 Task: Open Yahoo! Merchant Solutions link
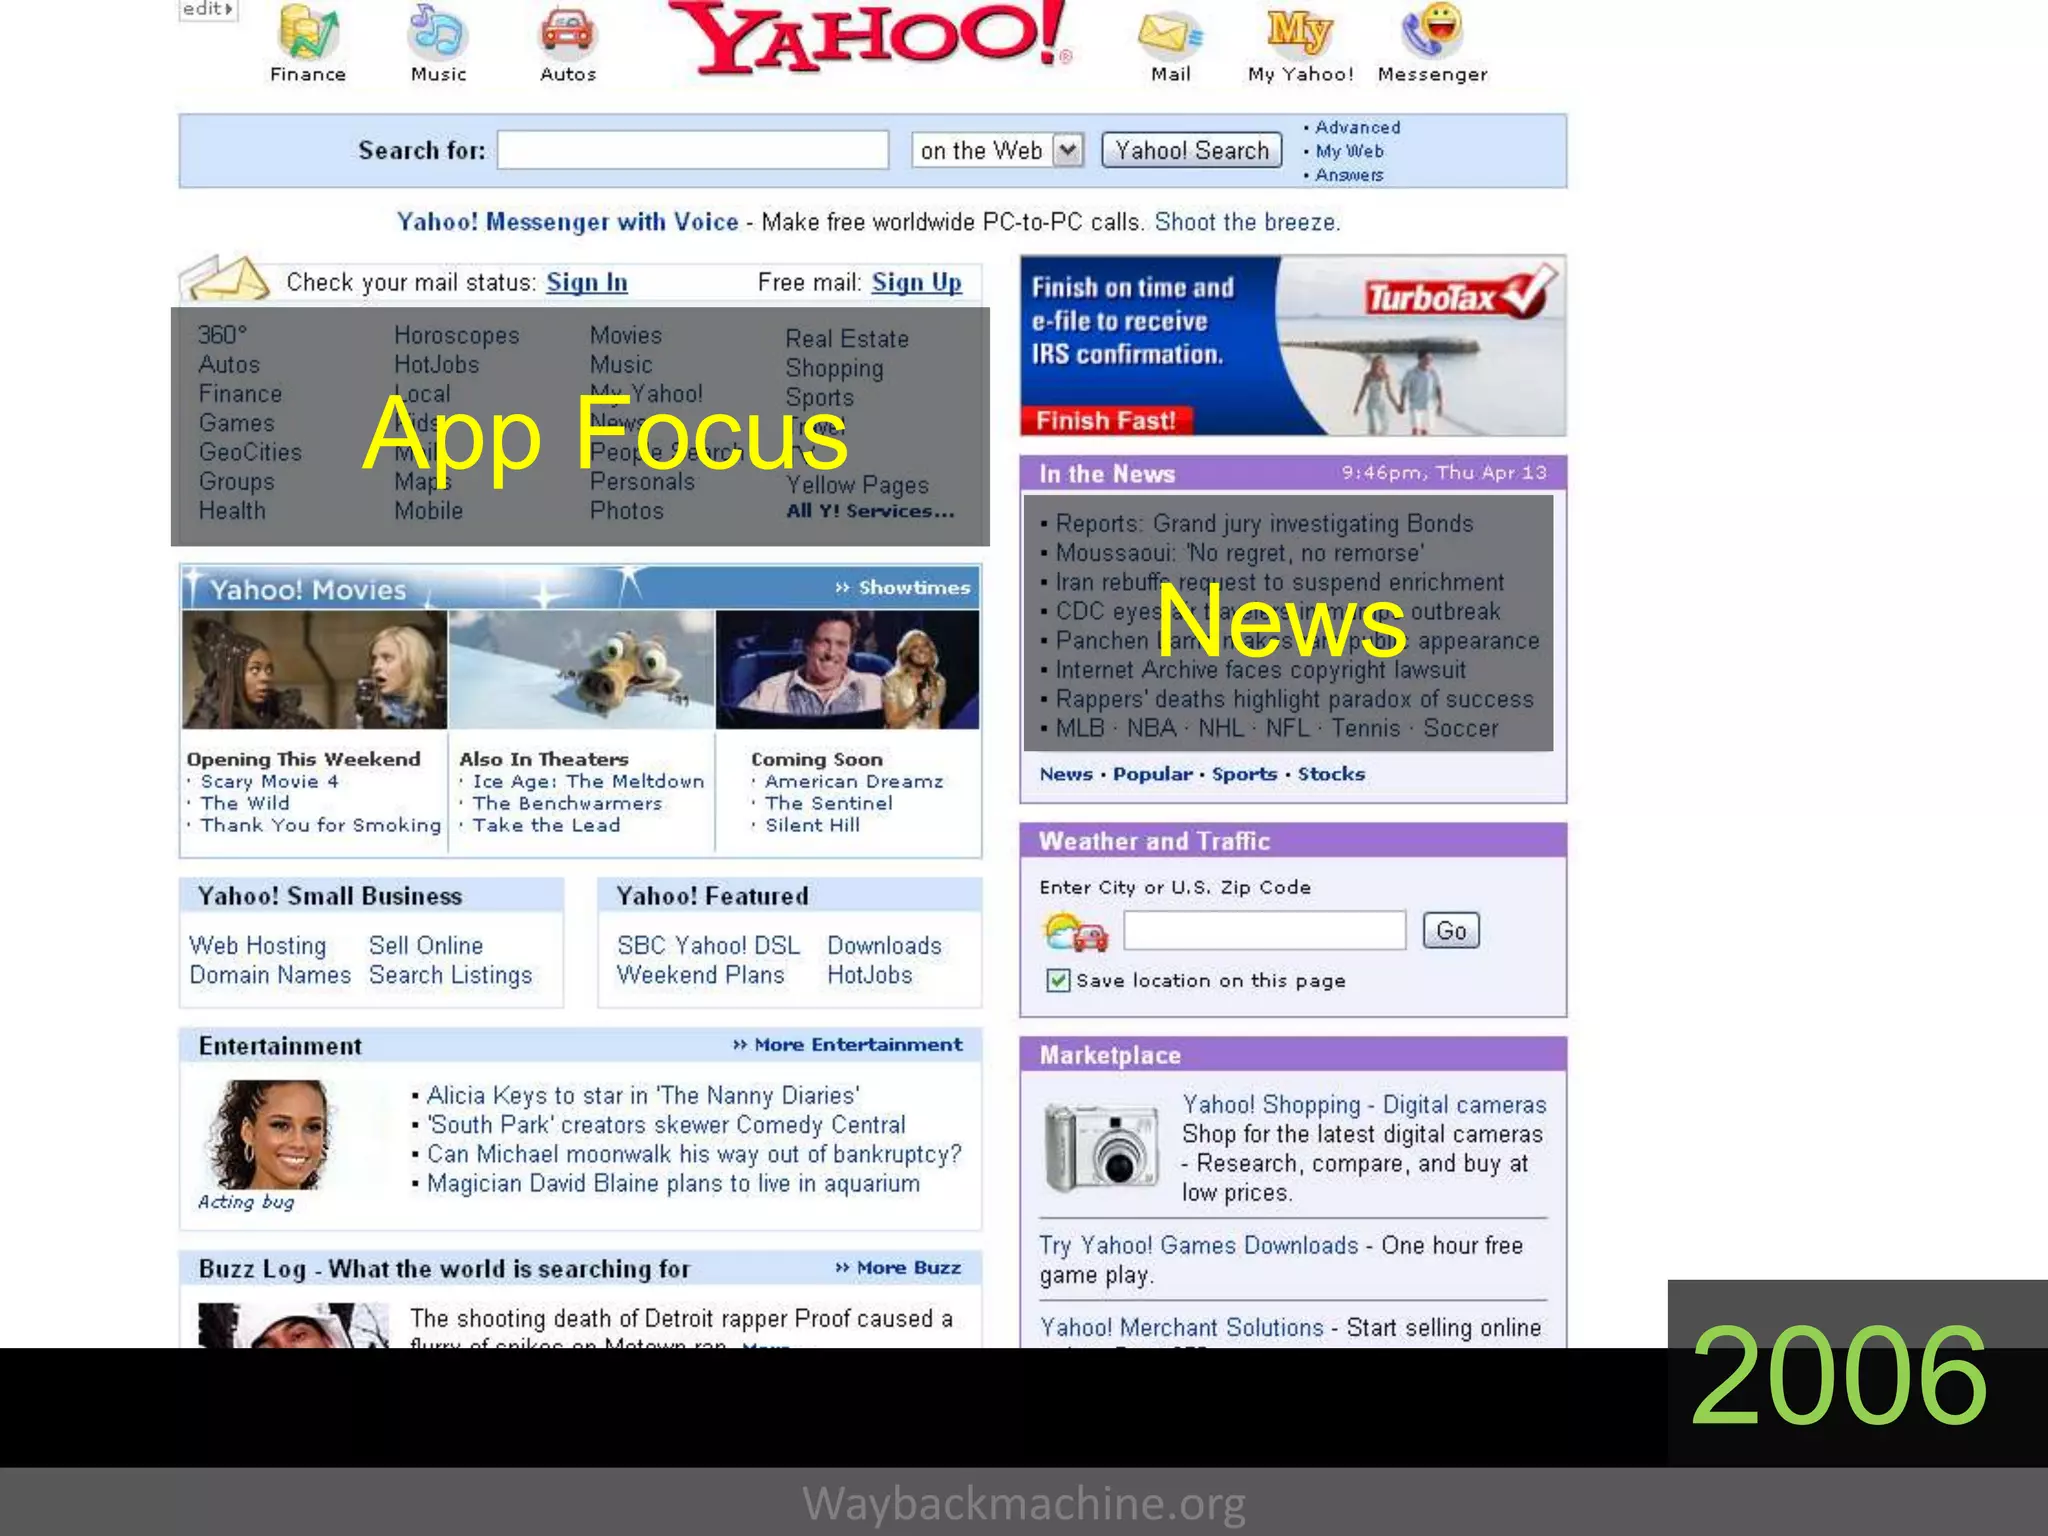click(x=1181, y=1328)
